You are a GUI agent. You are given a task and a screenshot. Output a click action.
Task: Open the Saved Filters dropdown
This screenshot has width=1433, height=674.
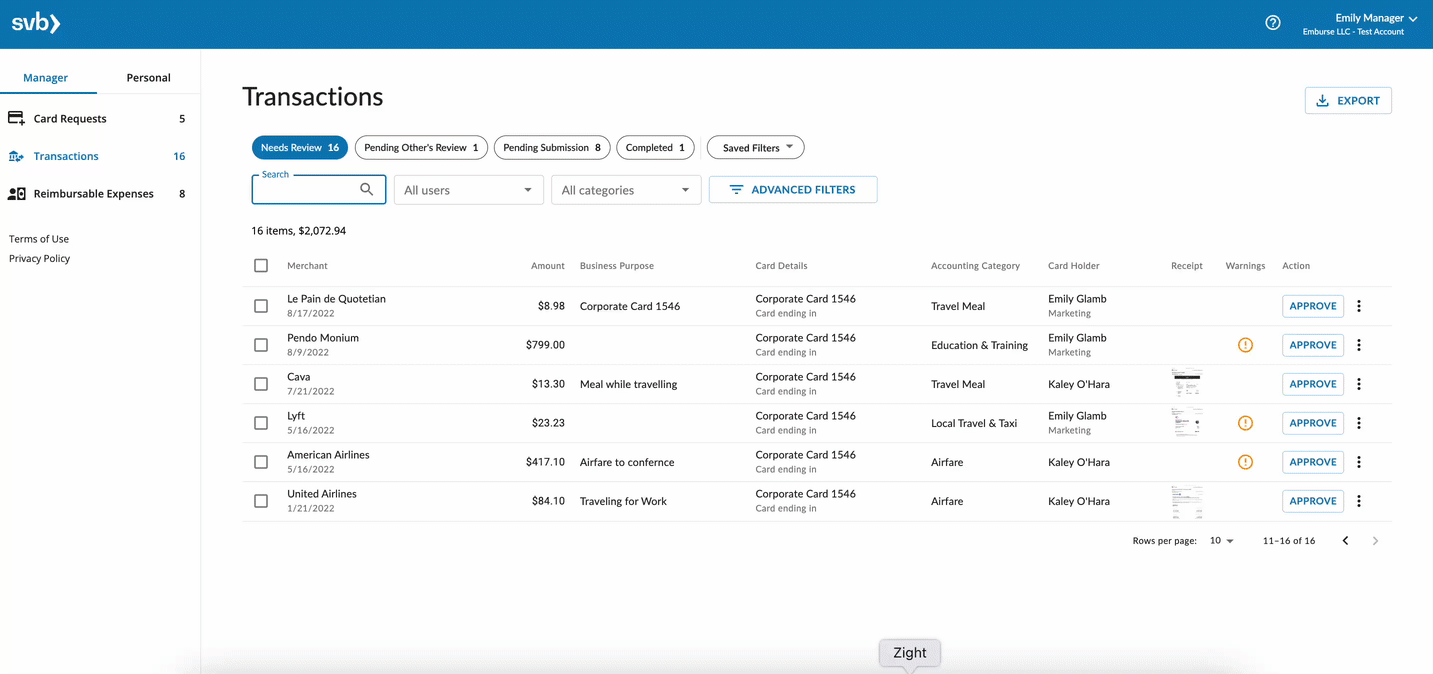click(756, 148)
